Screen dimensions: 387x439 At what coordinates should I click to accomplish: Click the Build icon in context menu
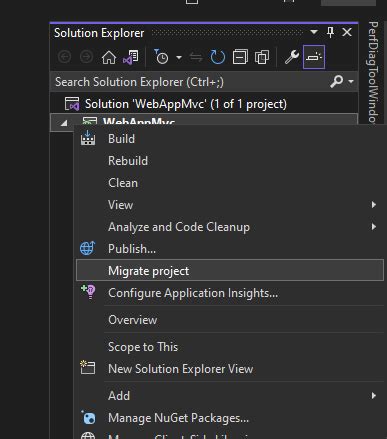tap(88, 138)
